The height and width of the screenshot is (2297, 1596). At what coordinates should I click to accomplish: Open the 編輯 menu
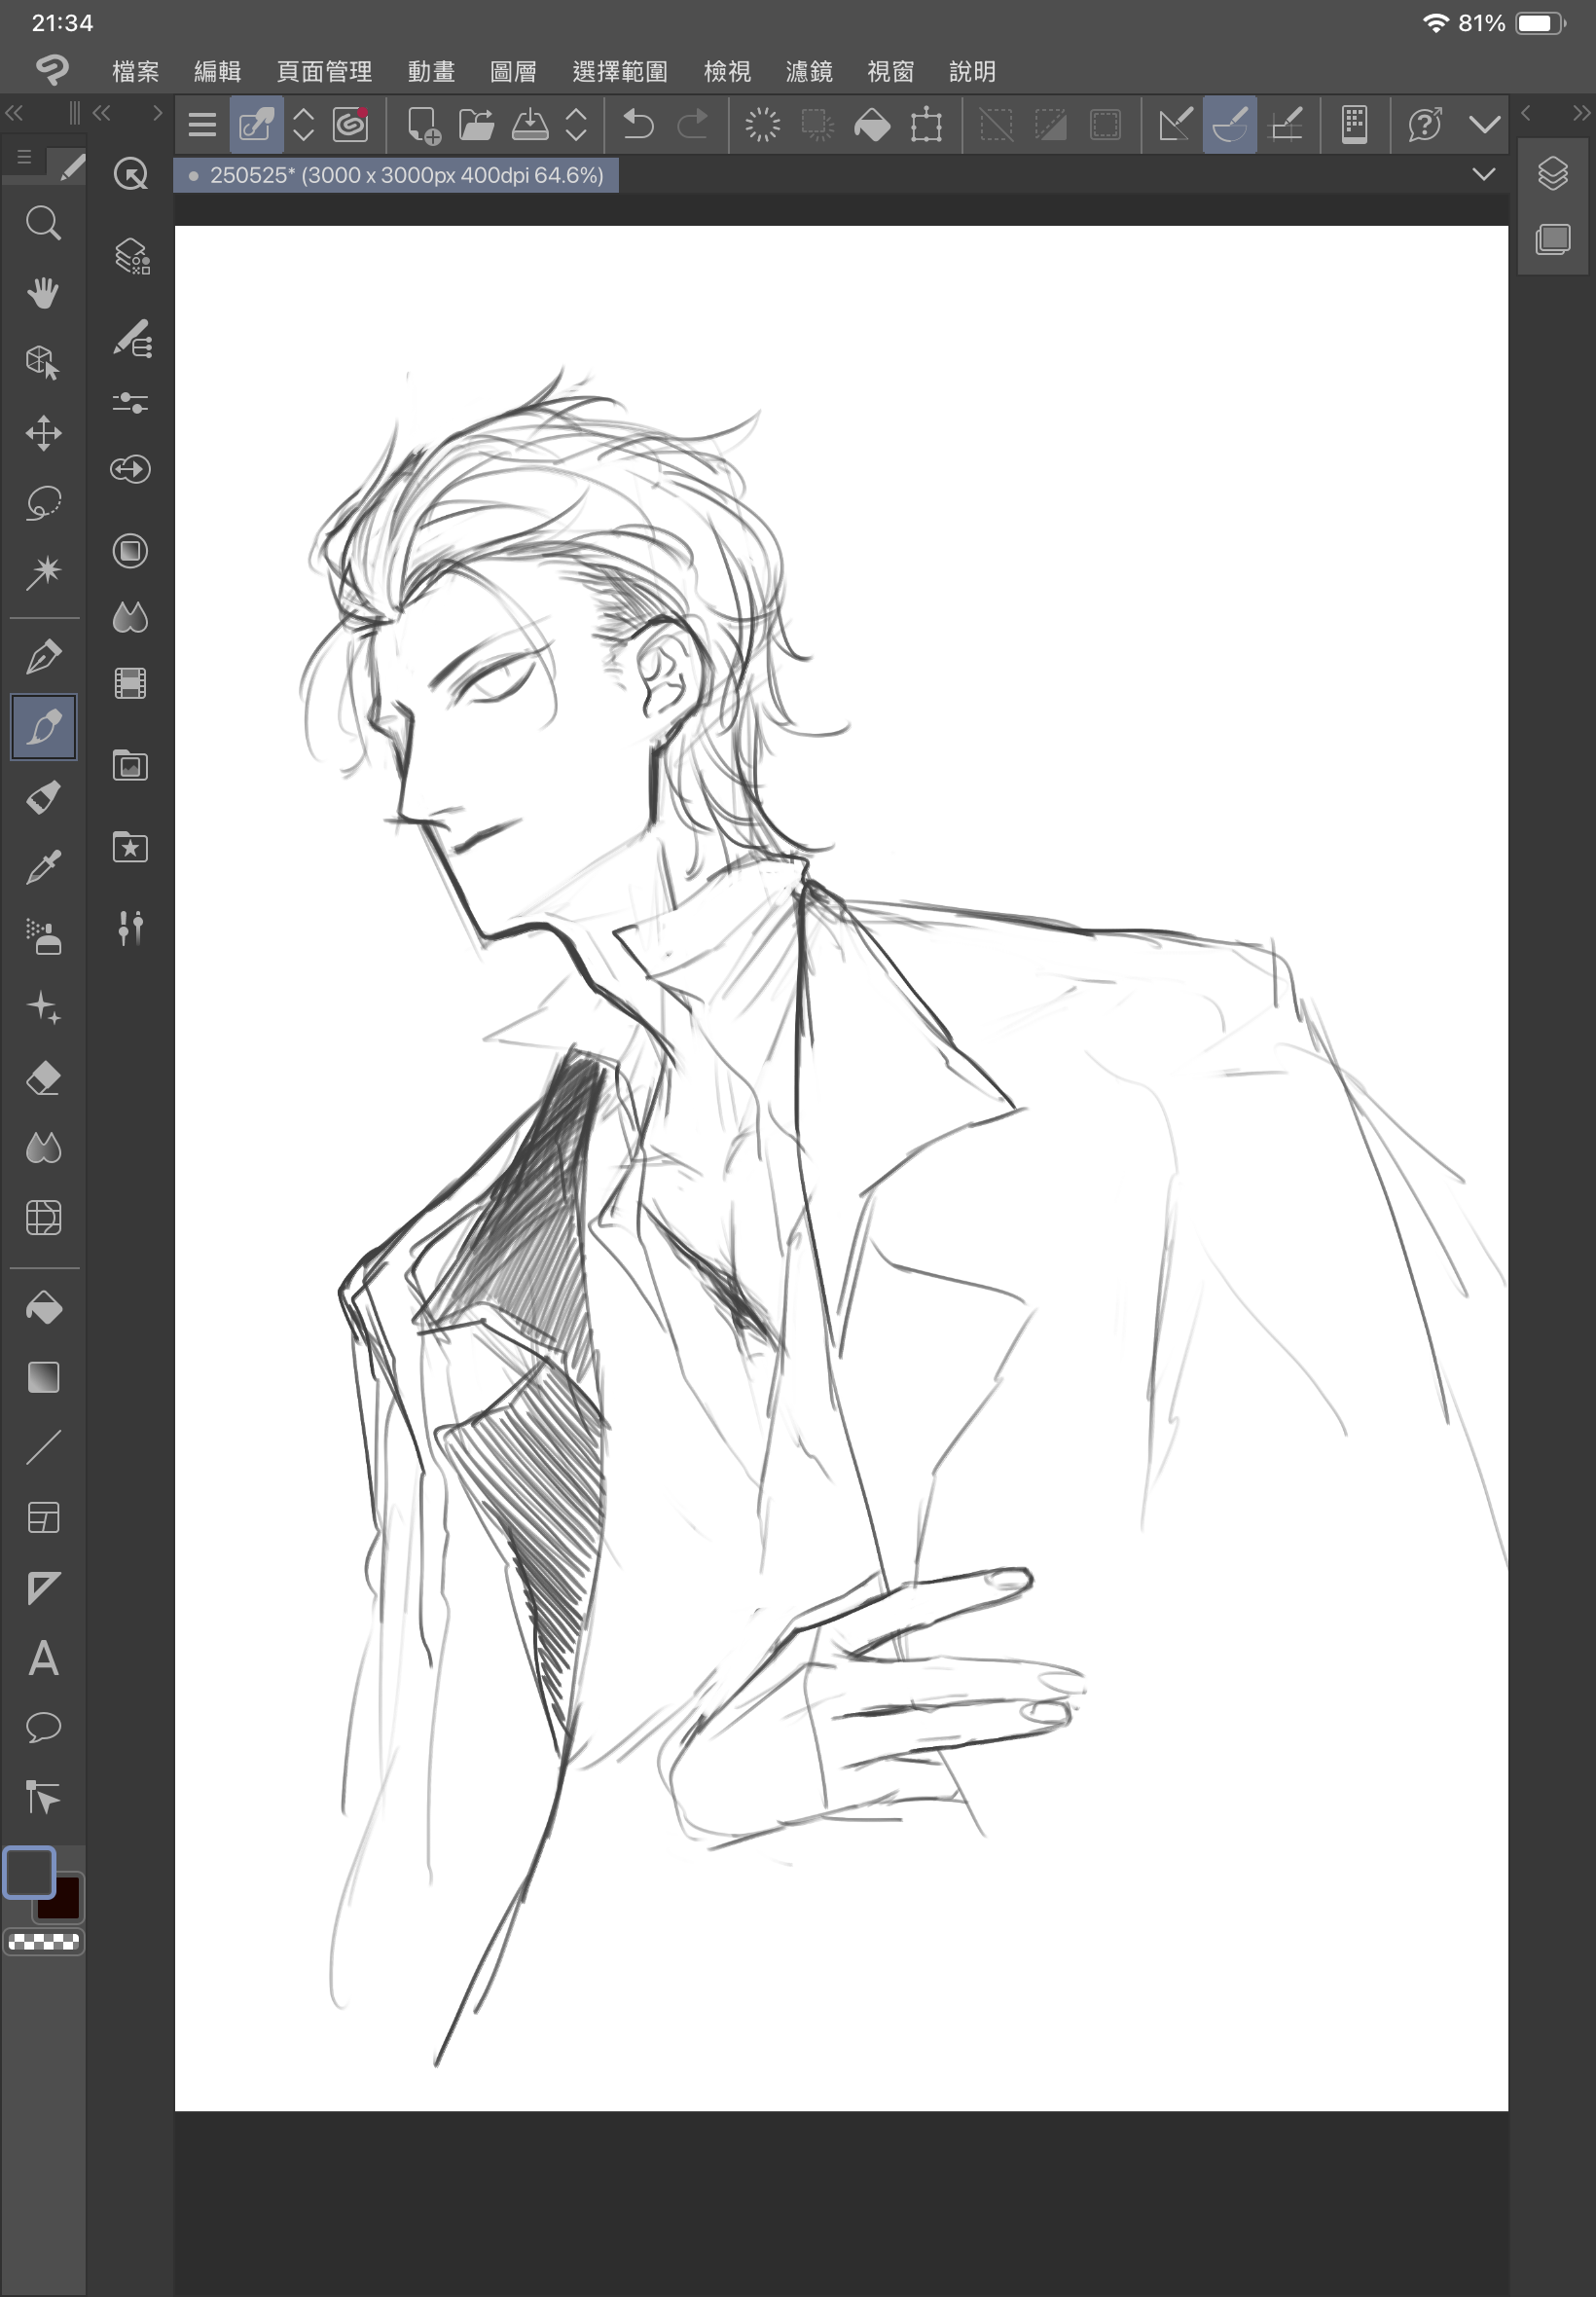[217, 71]
